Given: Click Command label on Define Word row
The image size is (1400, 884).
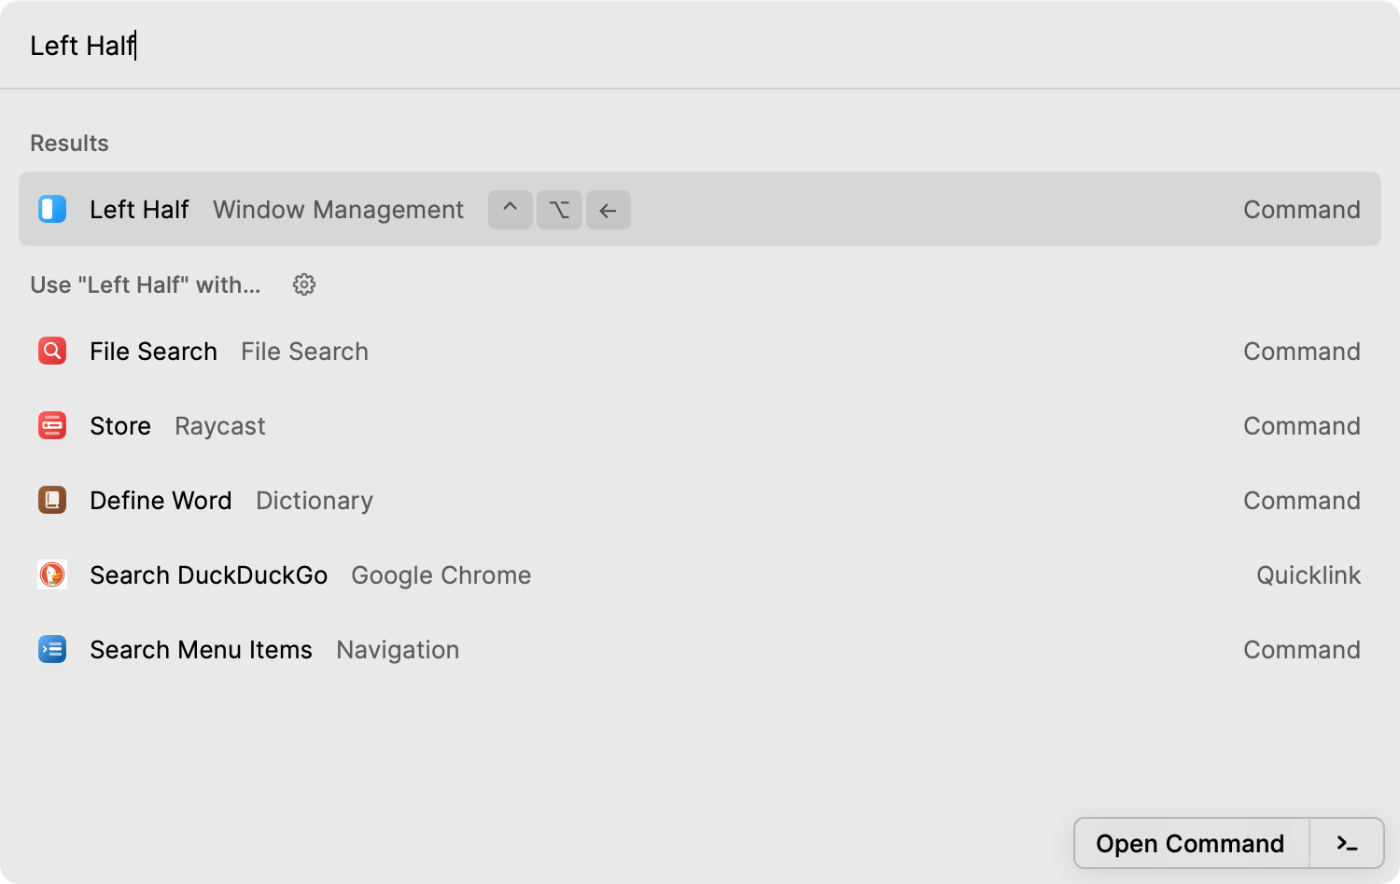Looking at the screenshot, I should [1301, 501].
